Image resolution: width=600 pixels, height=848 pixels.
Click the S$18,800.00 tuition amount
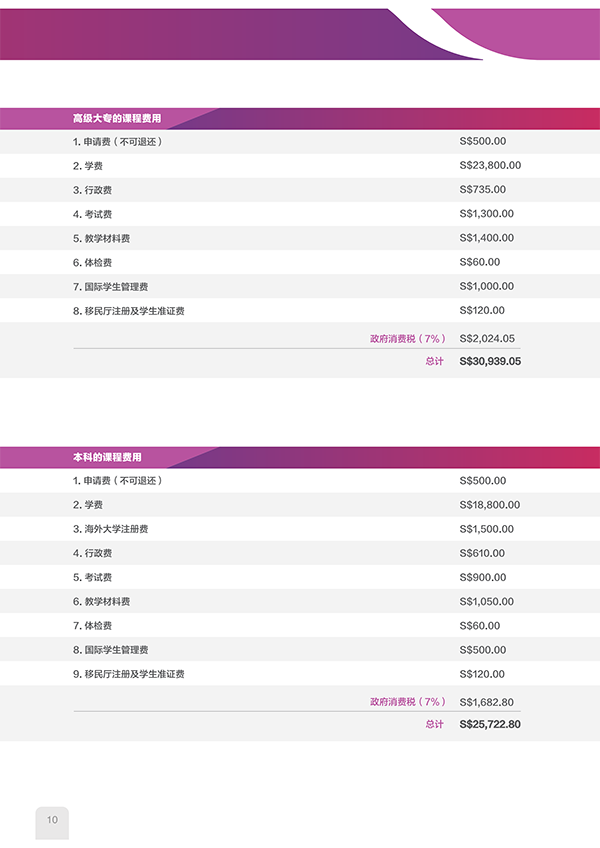[490, 505]
